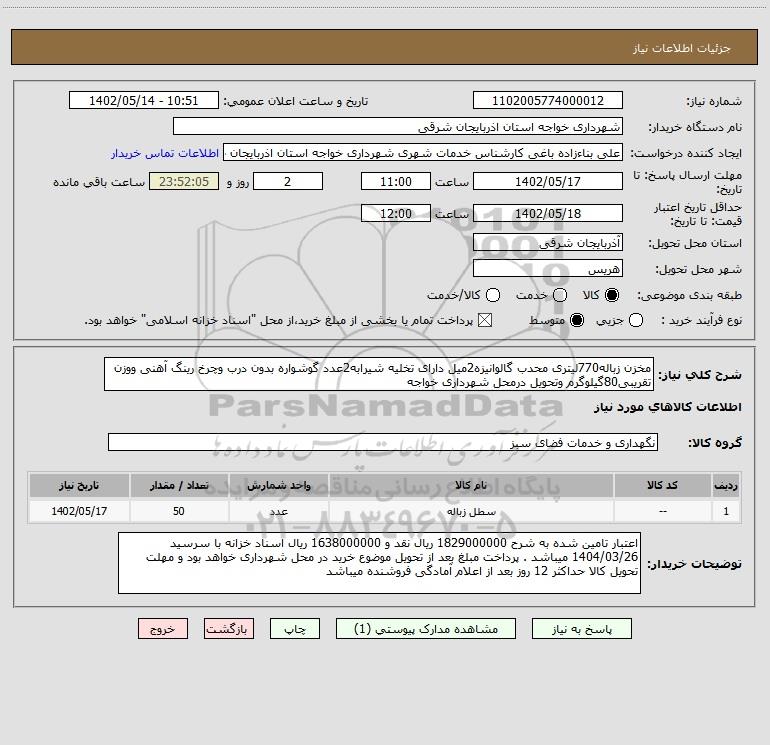Select the کالا radio button

tap(611, 295)
